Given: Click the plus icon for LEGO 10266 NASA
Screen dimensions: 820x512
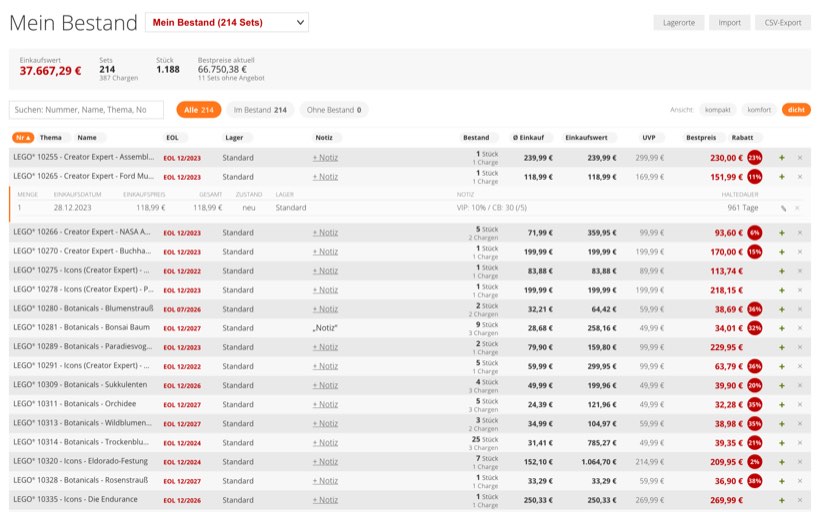Looking at the screenshot, I should coord(782,233).
